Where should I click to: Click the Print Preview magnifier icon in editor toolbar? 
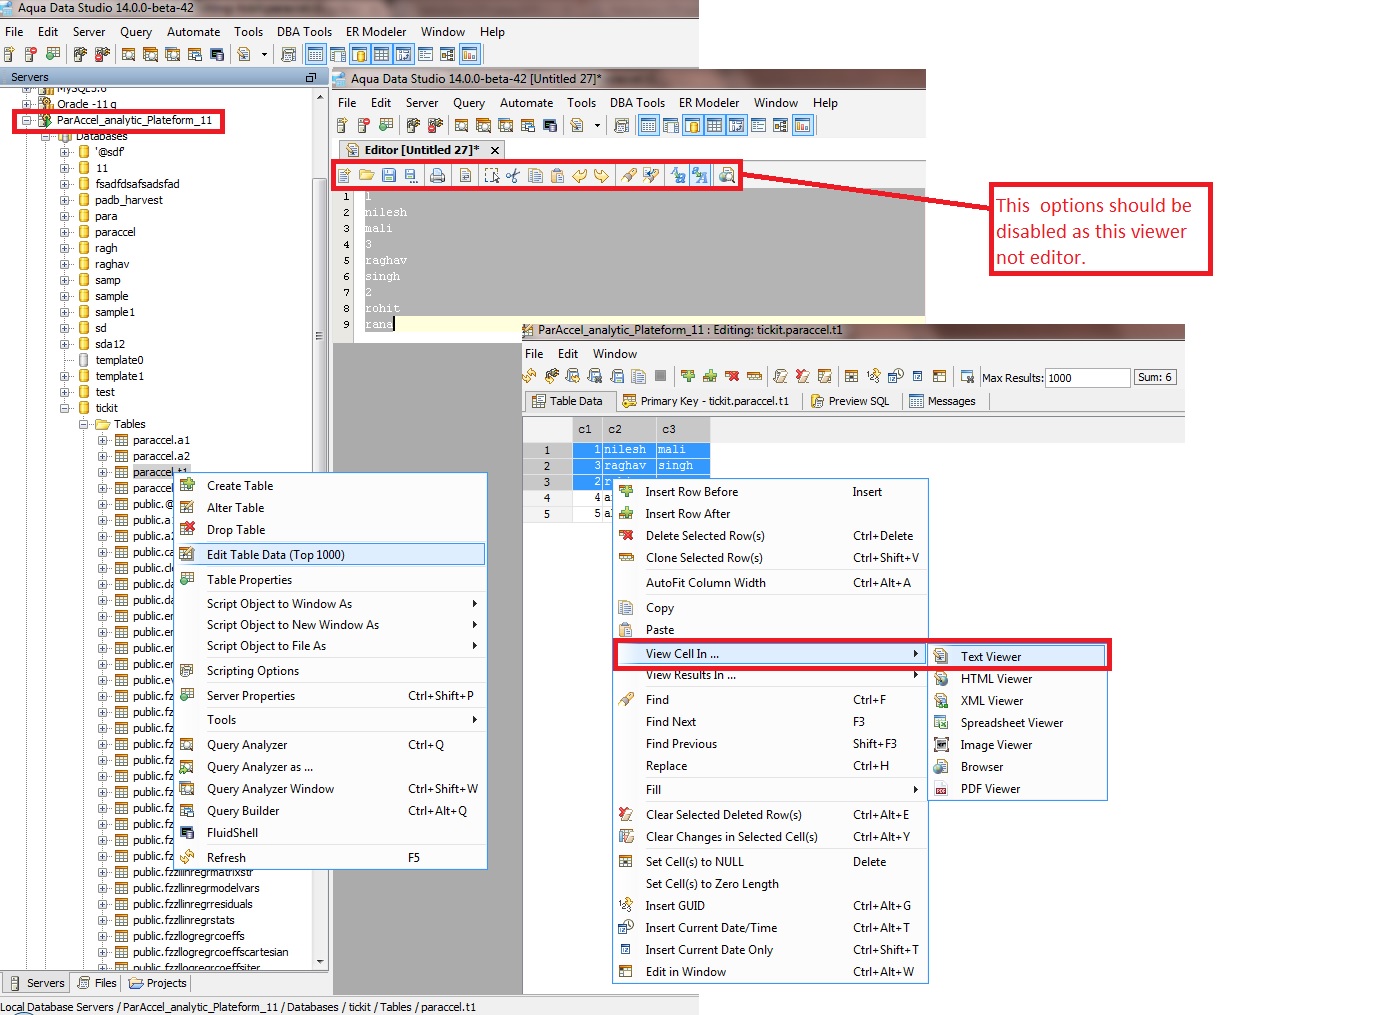(727, 176)
